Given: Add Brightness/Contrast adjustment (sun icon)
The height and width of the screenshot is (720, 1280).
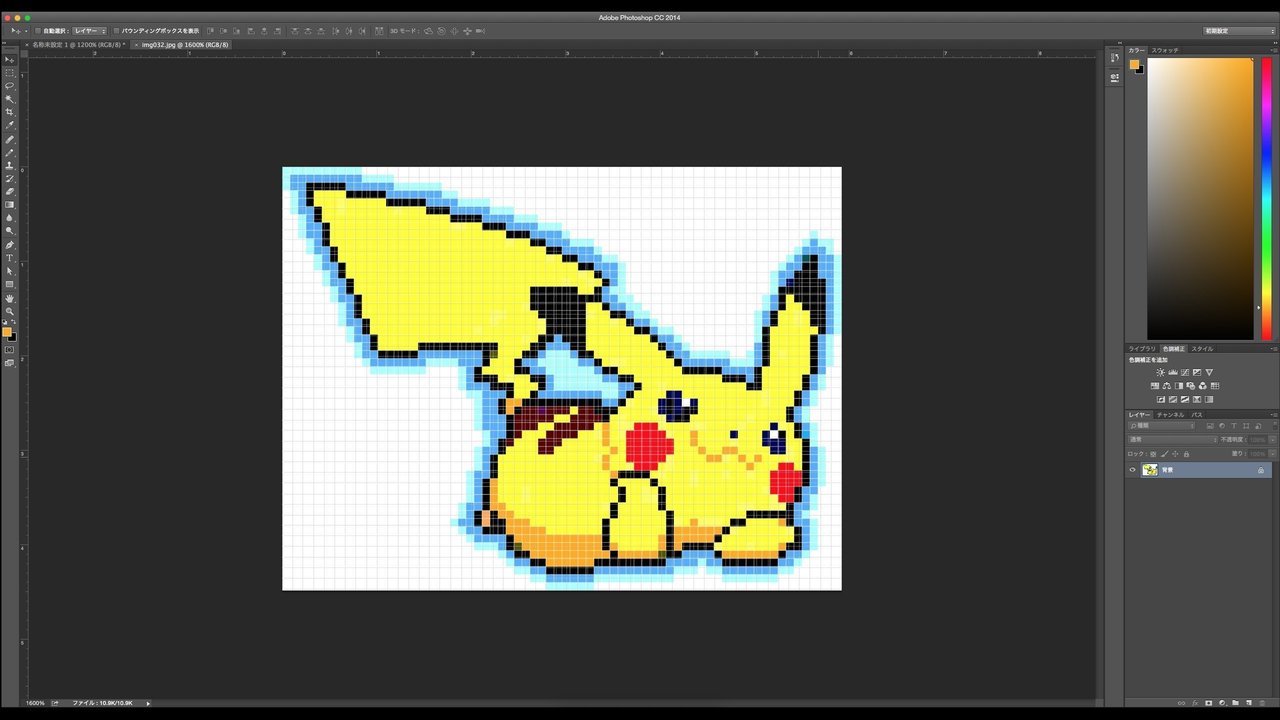Looking at the screenshot, I should (1160, 372).
